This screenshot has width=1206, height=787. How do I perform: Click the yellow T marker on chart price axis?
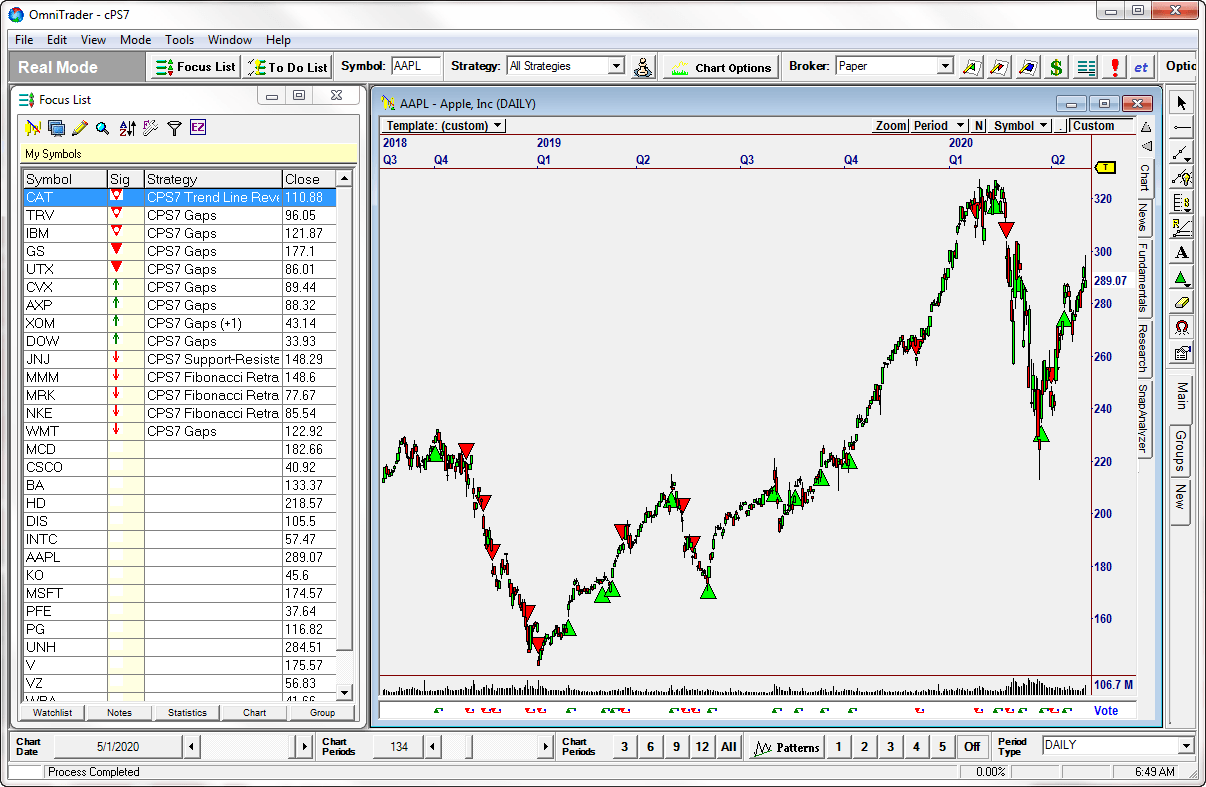point(1105,168)
